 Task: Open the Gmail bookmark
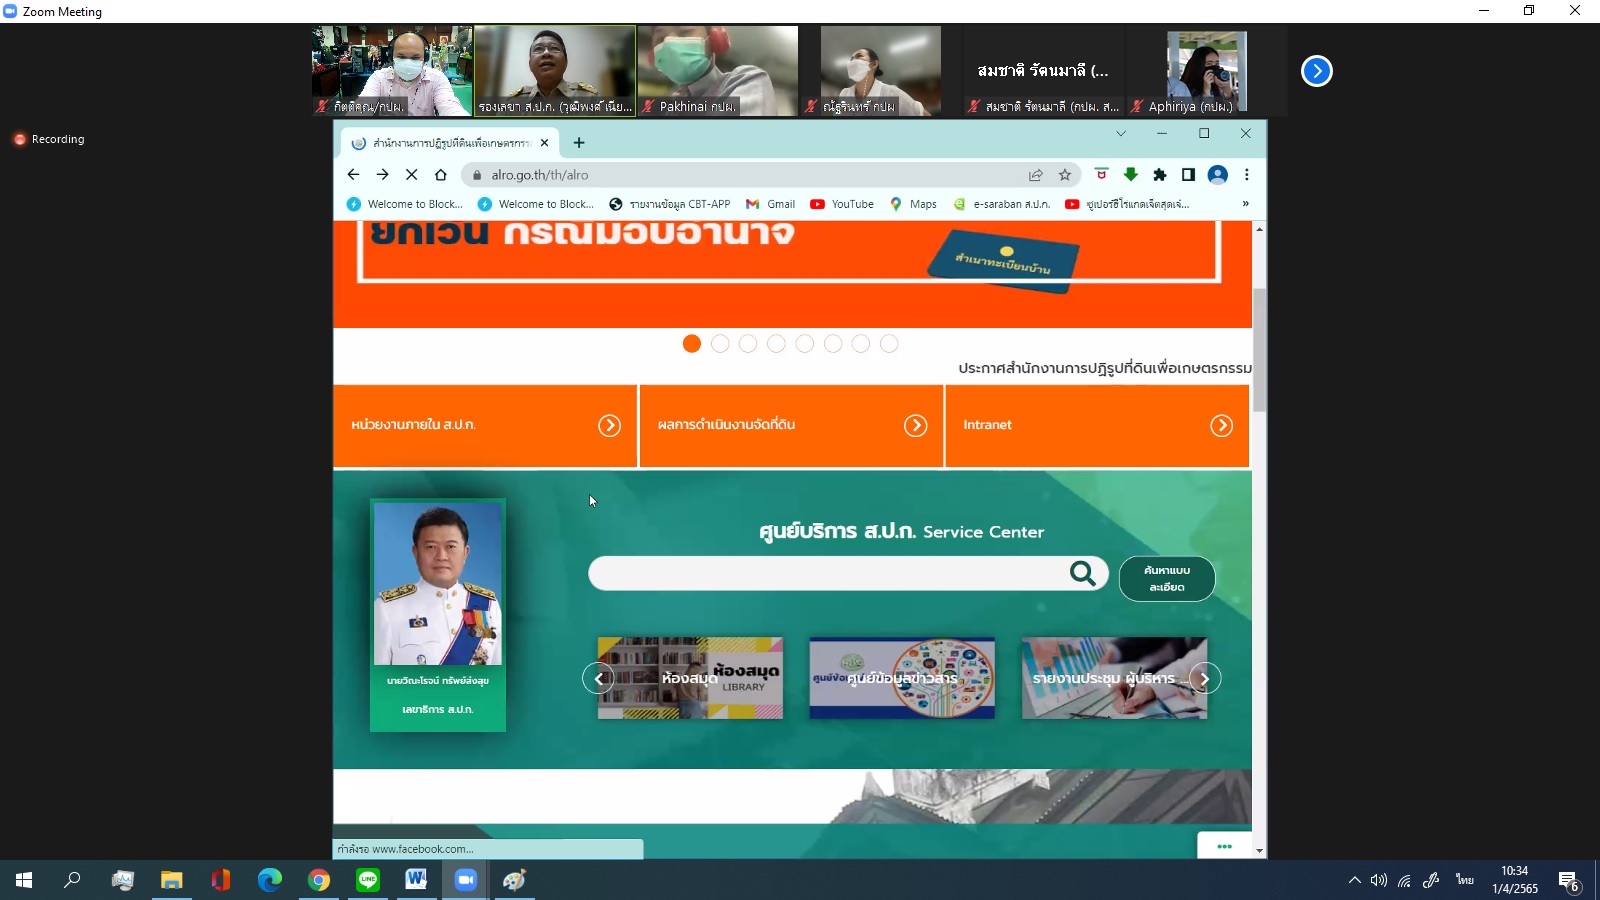pos(770,204)
